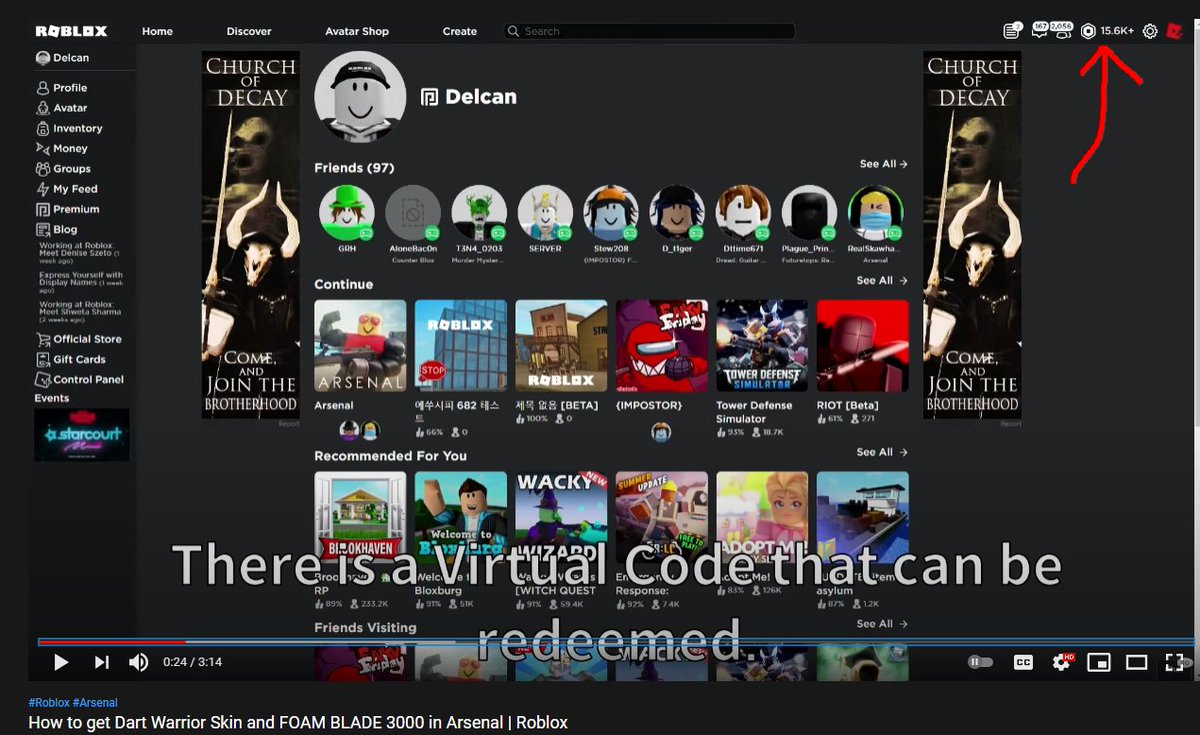Open the Welcome to Bloxburg game thumbnail
Screen dimensions: 1200x735
(461, 518)
